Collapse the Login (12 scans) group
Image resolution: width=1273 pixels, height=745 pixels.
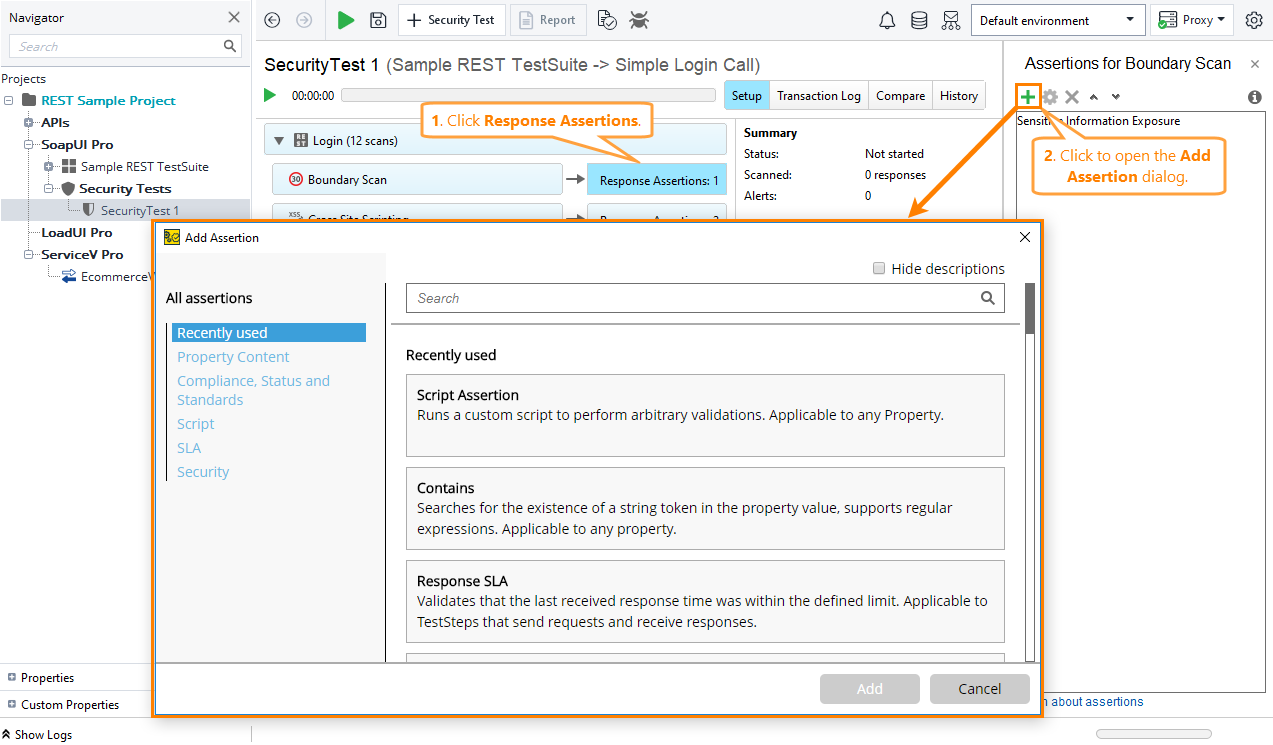pos(279,141)
